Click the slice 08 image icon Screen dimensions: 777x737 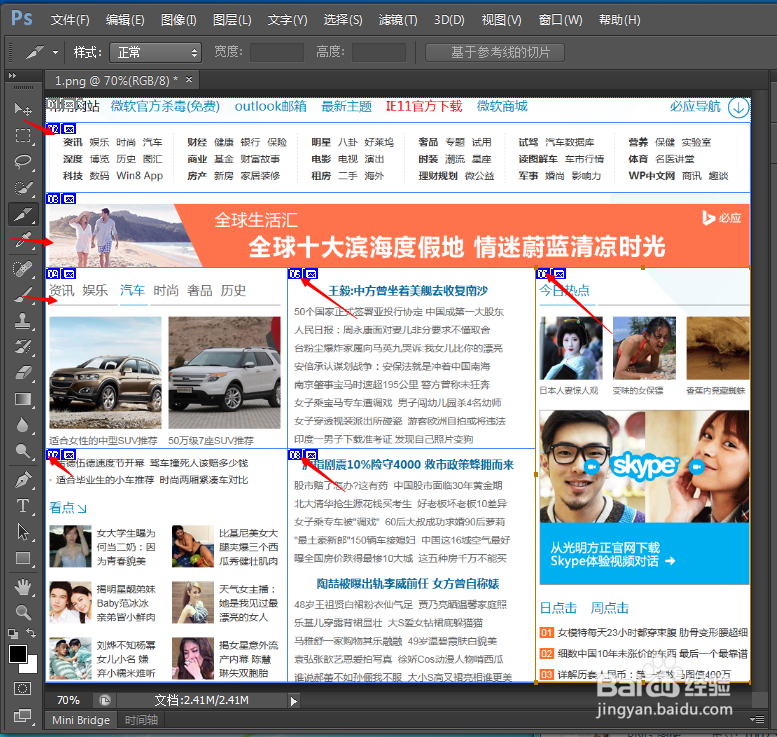(311, 454)
